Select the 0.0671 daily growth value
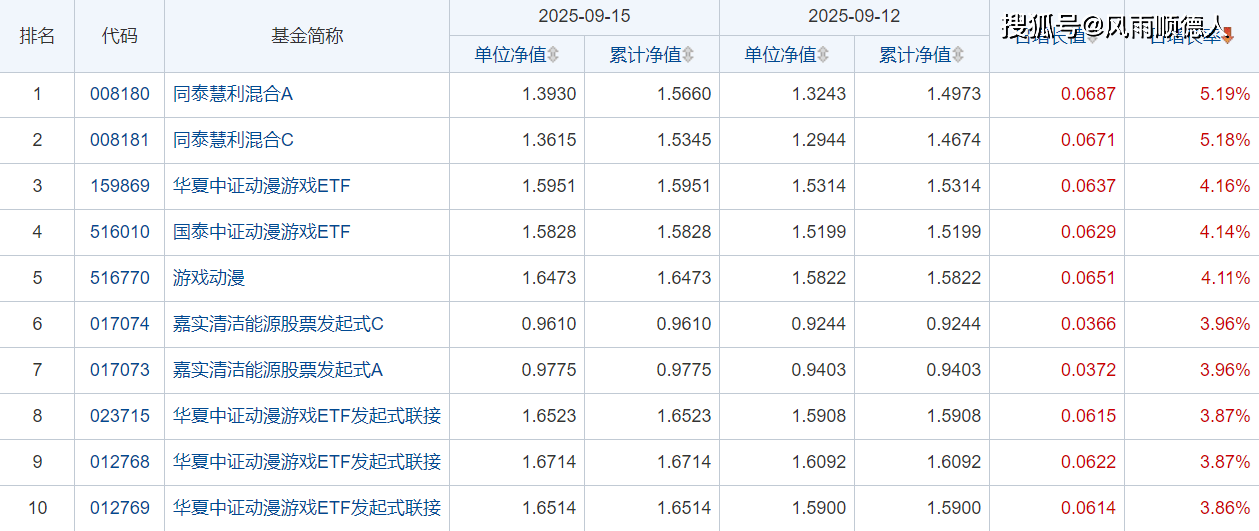 [1088, 141]
